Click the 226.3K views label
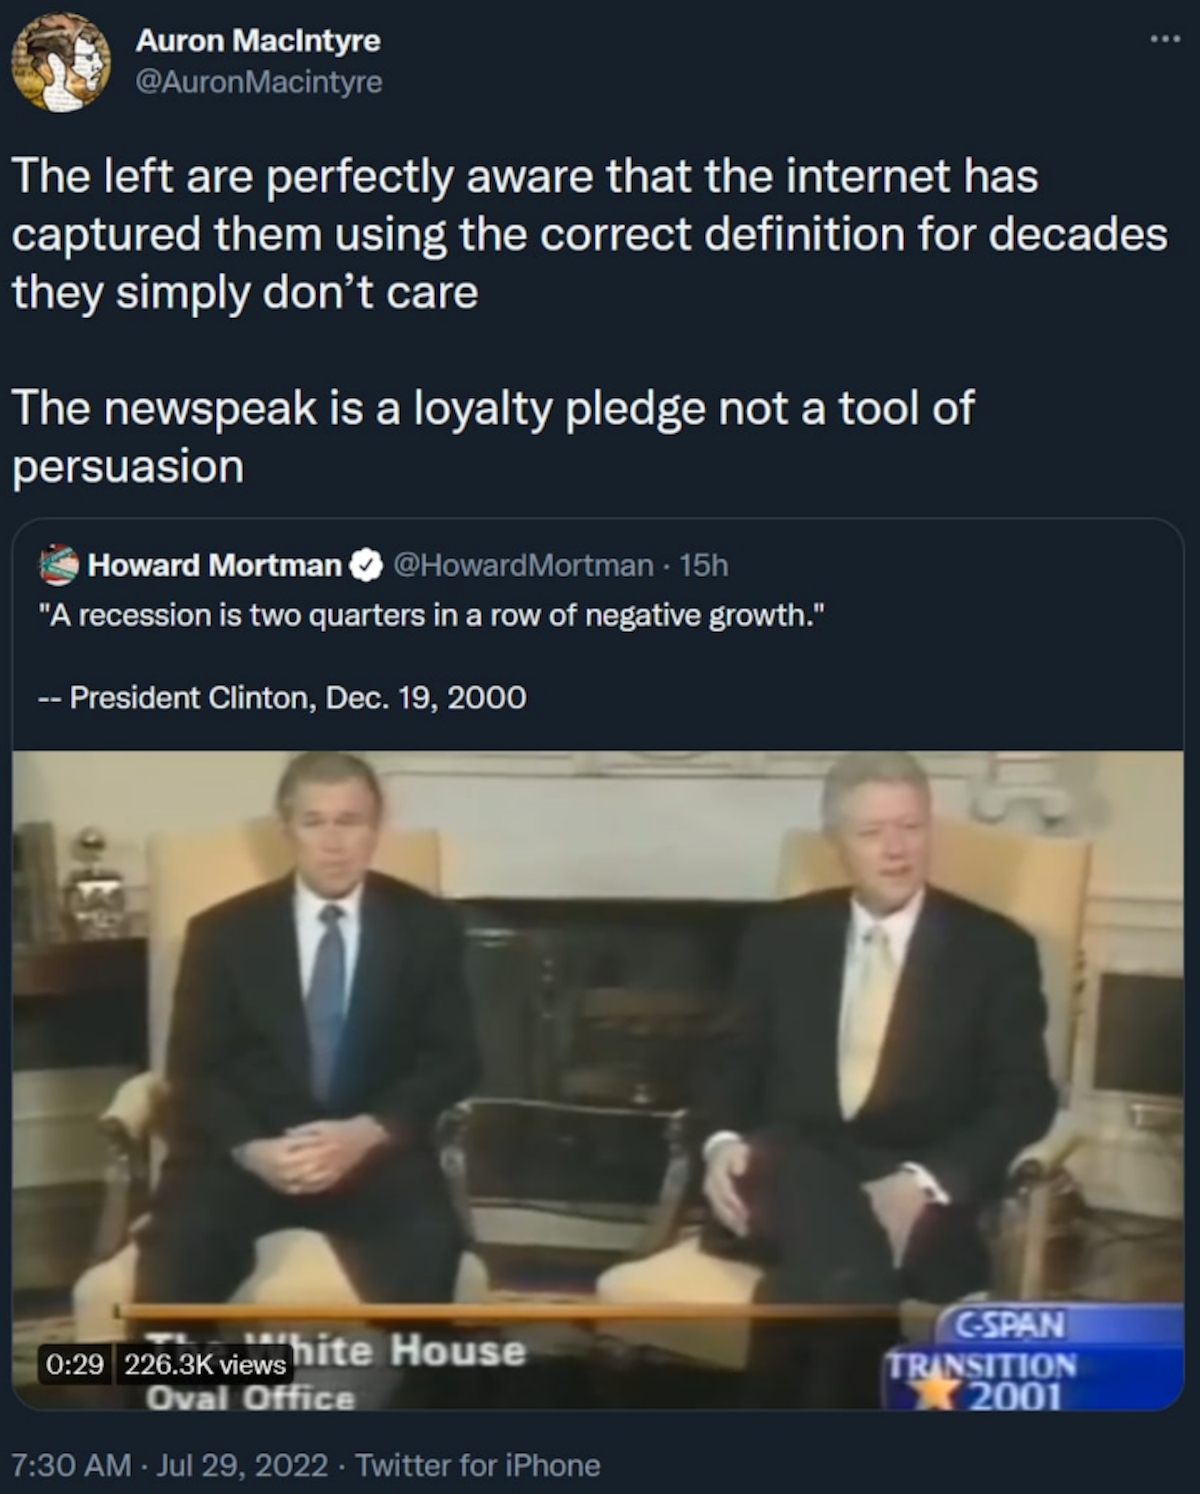Image resolution: width=1200 pixels, height=1494 pixels. pos(205,1364)
